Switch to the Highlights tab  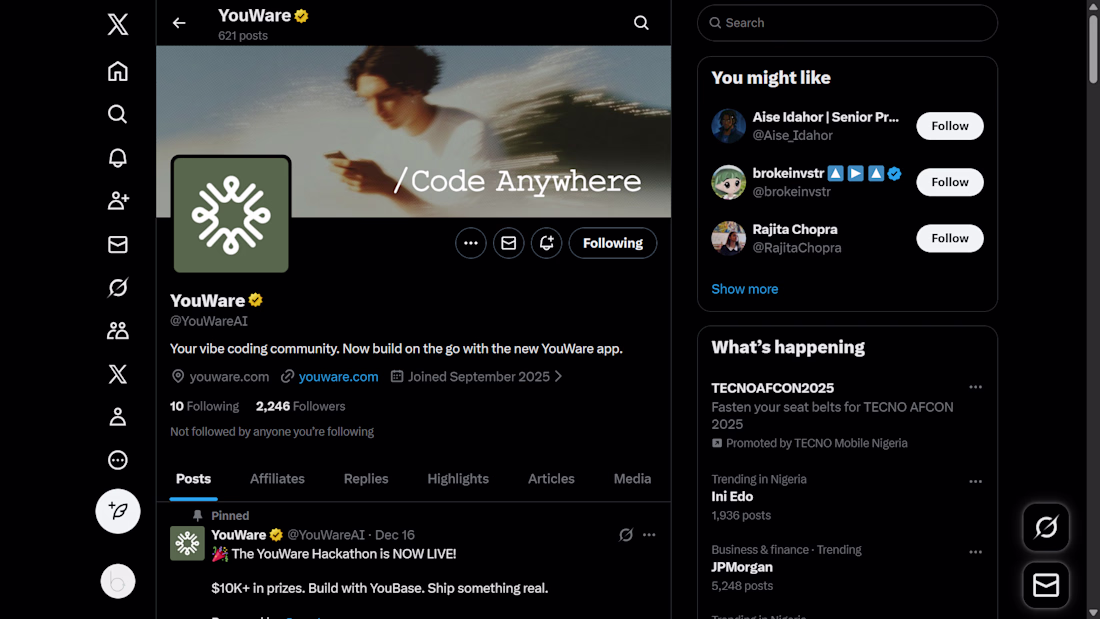click(458, 479)
